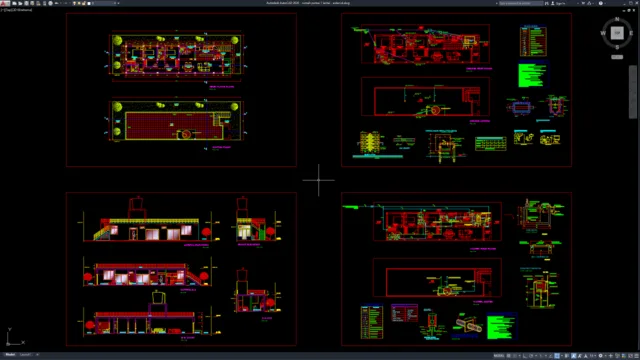Click the ViewCube TOP face

click(x=617, y=33)
